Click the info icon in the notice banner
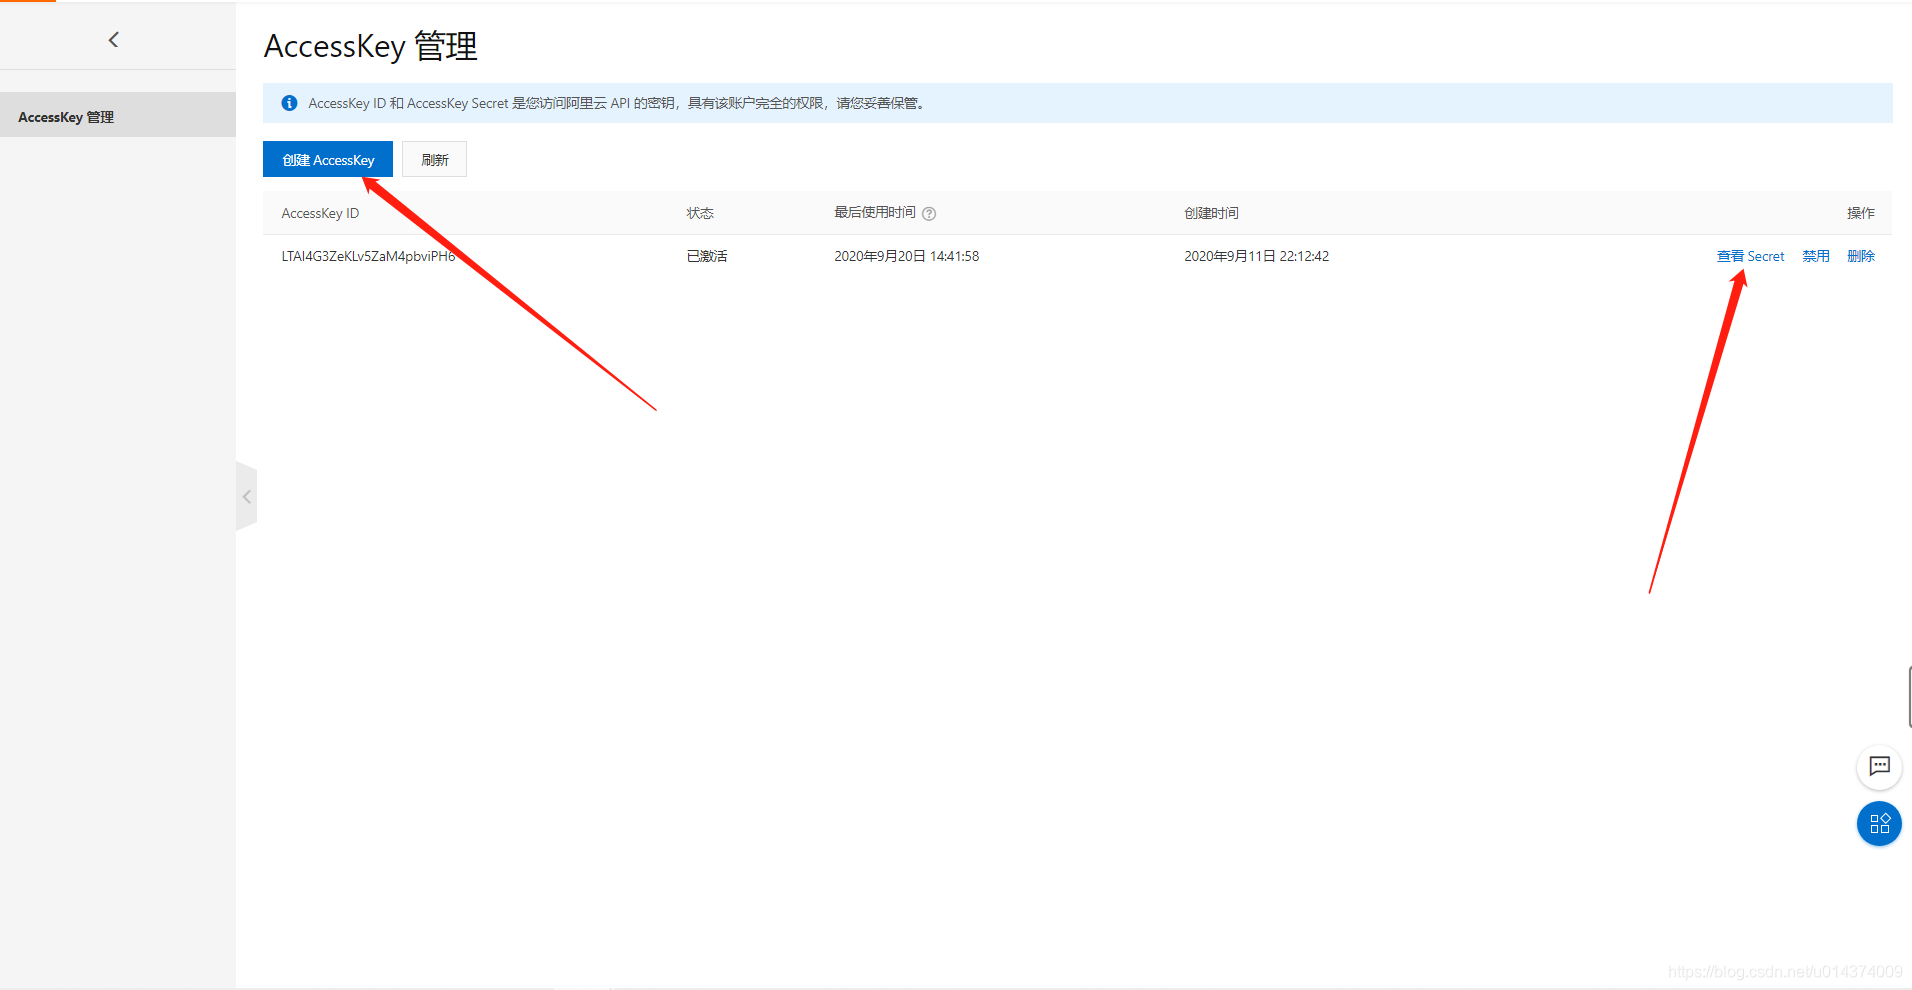This screenshot has width=1912, height=990. point(289,103)
